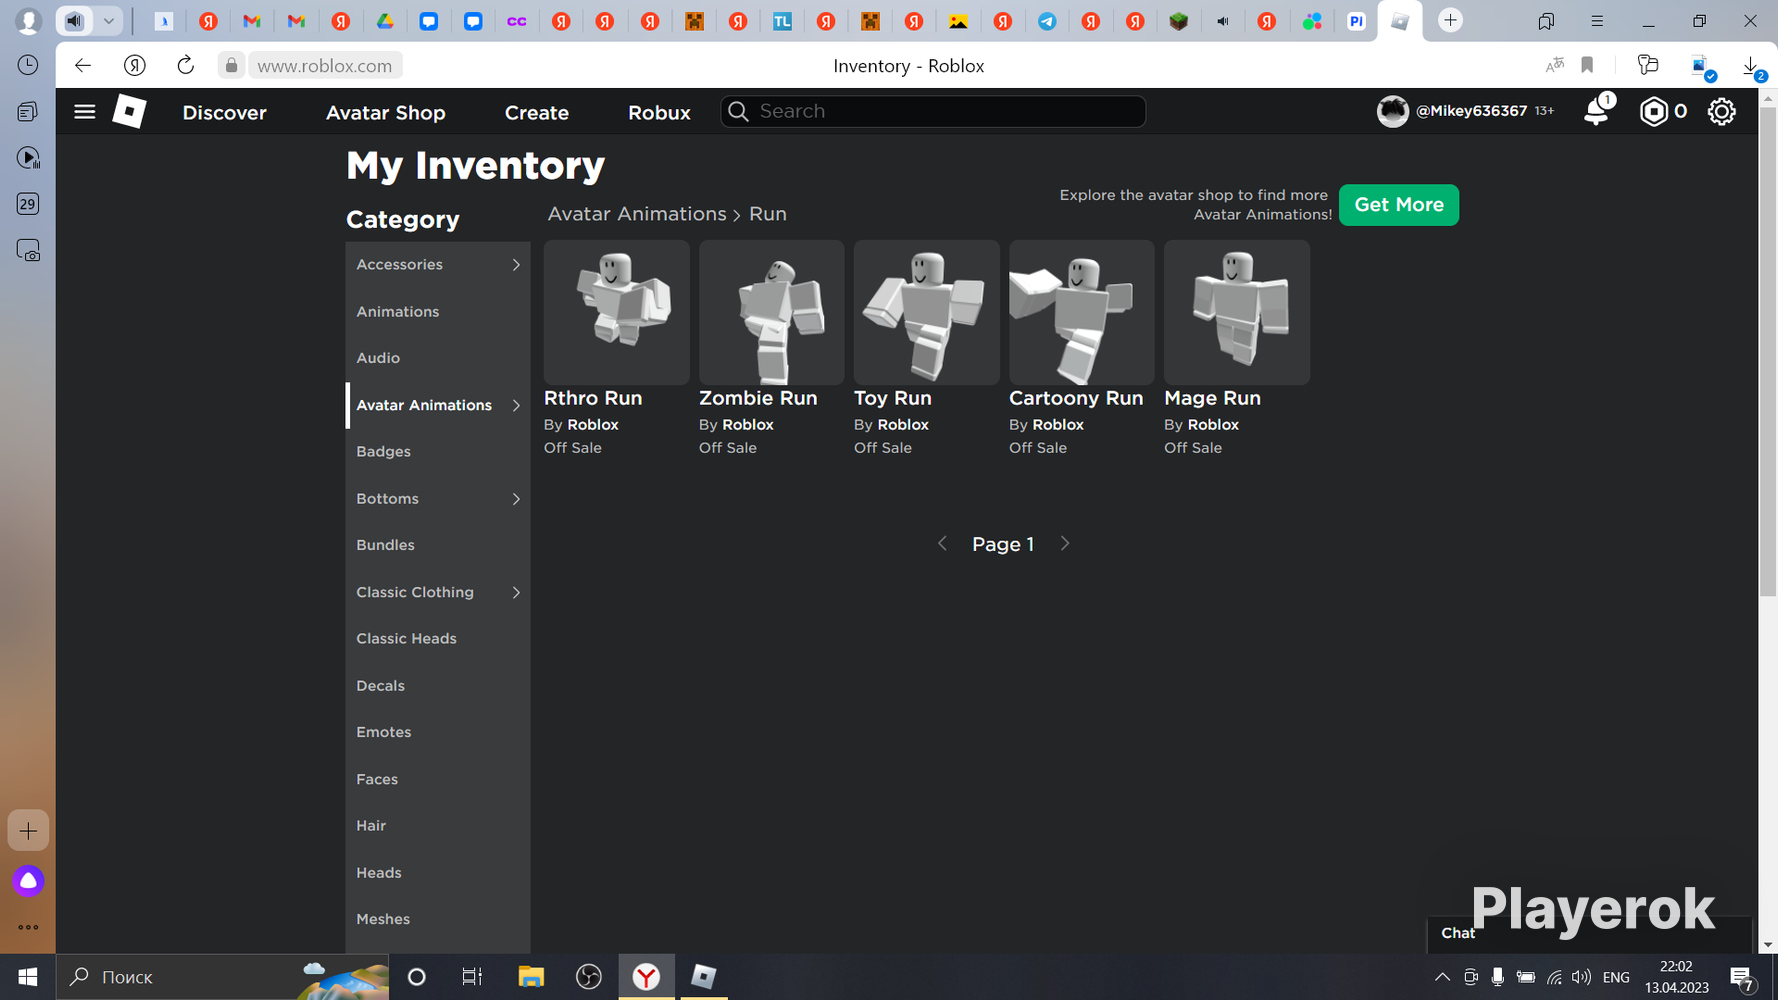
Task: Bookmark this page with the bookmark icon
Action: pyautogui.click(x=1587, y=66)
